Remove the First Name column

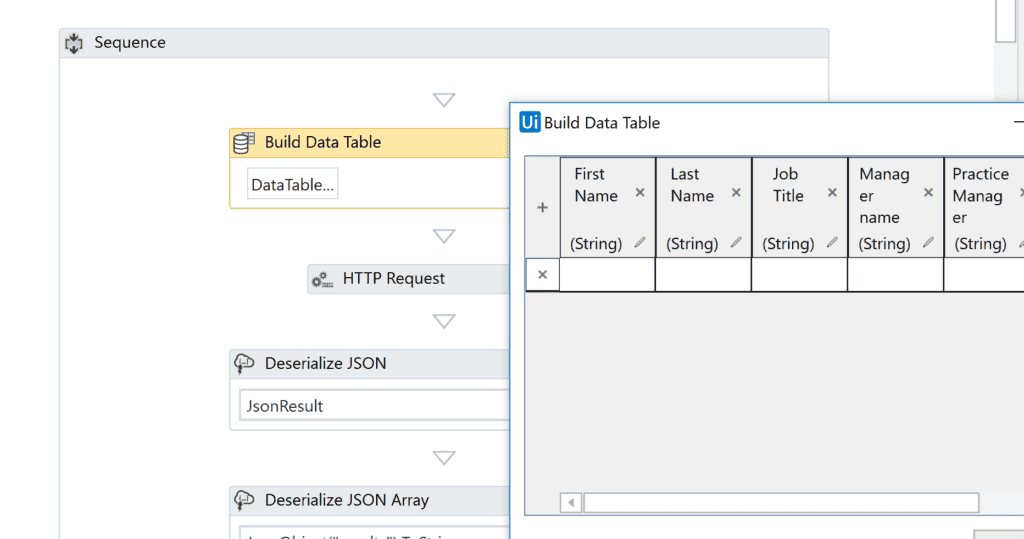pyautogui.click(x=640, y=193)
